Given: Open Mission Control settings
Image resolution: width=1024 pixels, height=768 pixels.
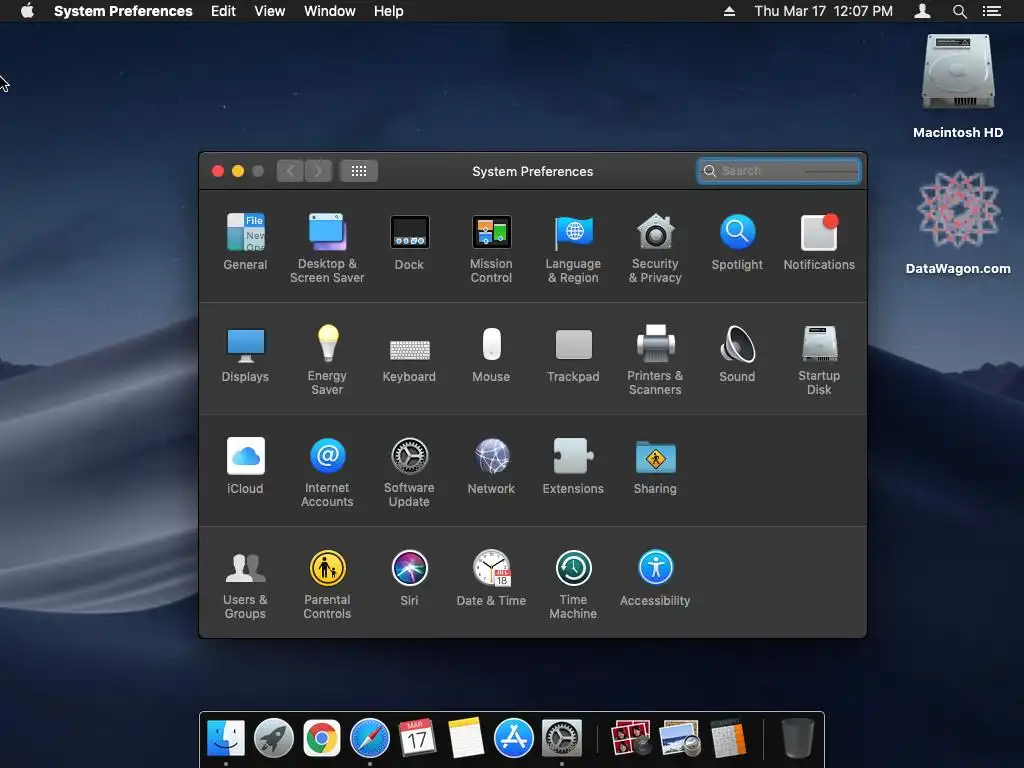Looking at the screenshot, I should click(x=491, y=248).
